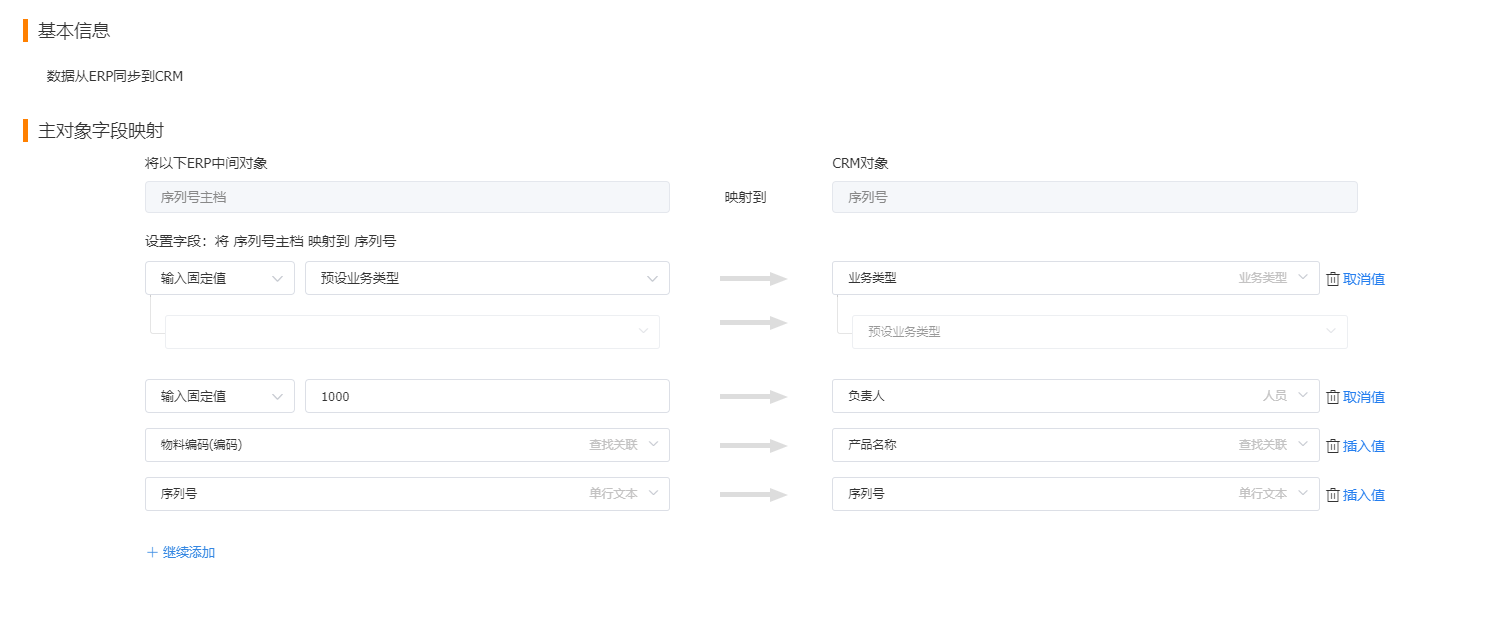This screenshot has width=1505, height=622.
Task: Click trash icon for 业务类型 row
Action: point(1332,279)
